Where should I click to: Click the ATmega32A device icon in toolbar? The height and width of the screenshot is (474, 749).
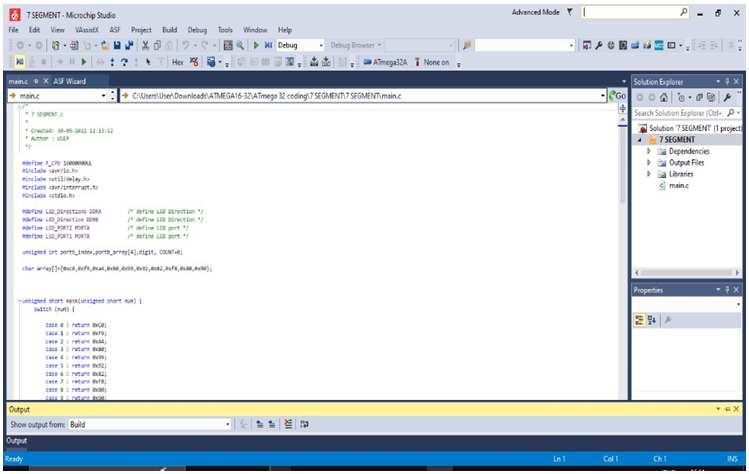coord(366,62)
